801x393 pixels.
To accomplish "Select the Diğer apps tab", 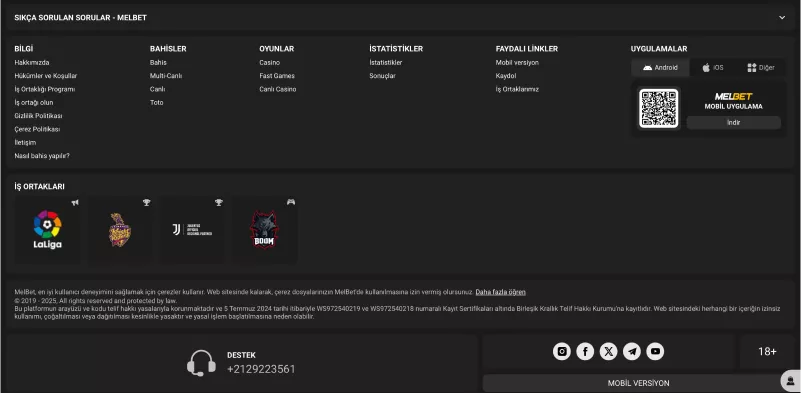I will point(761,67).
